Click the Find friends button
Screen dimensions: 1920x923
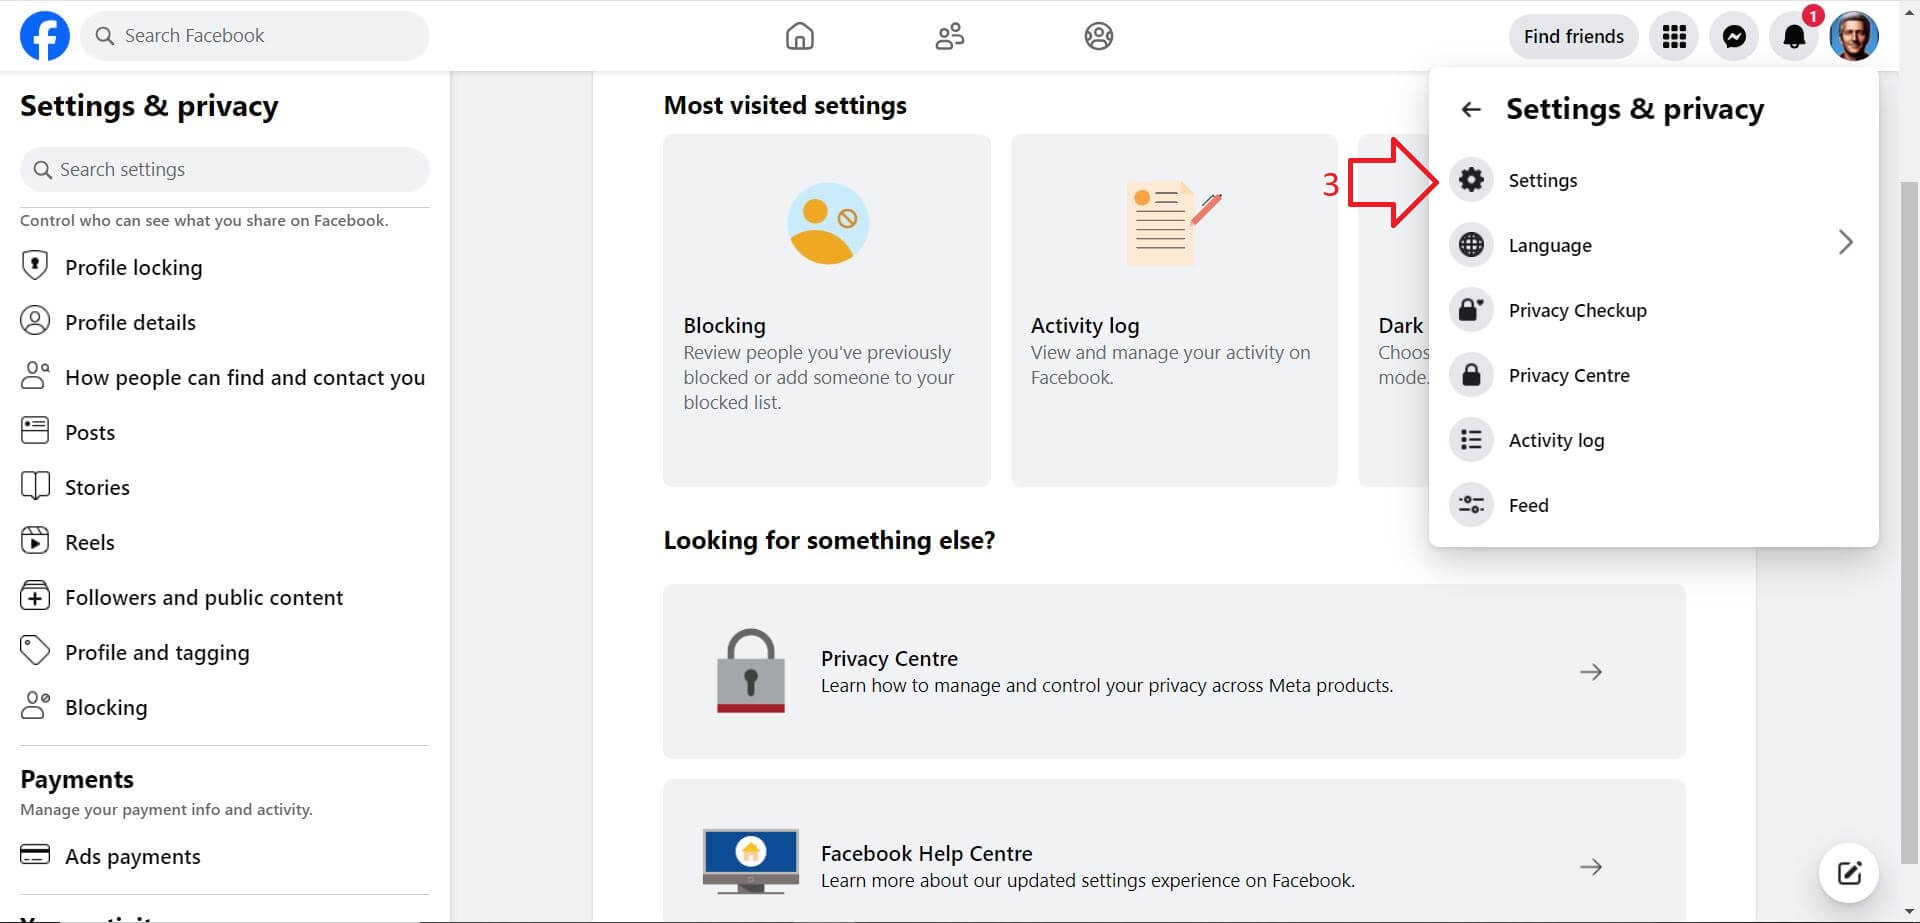tap(1573, 37)
